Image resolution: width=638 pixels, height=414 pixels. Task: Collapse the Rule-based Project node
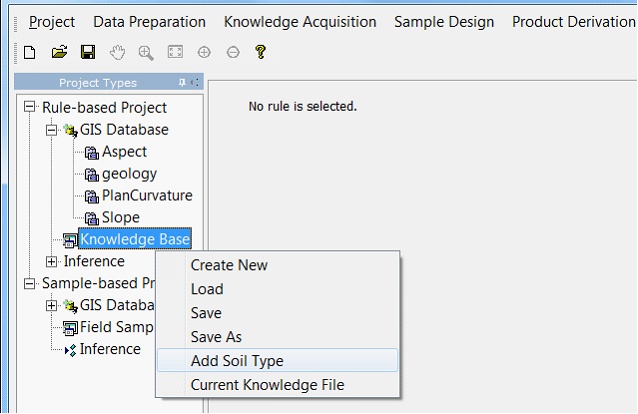click(29, 107)
